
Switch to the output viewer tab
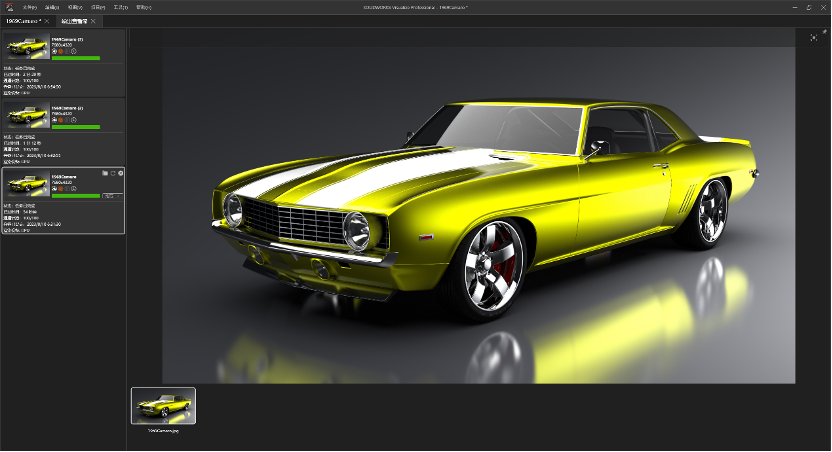click(73, 20)
